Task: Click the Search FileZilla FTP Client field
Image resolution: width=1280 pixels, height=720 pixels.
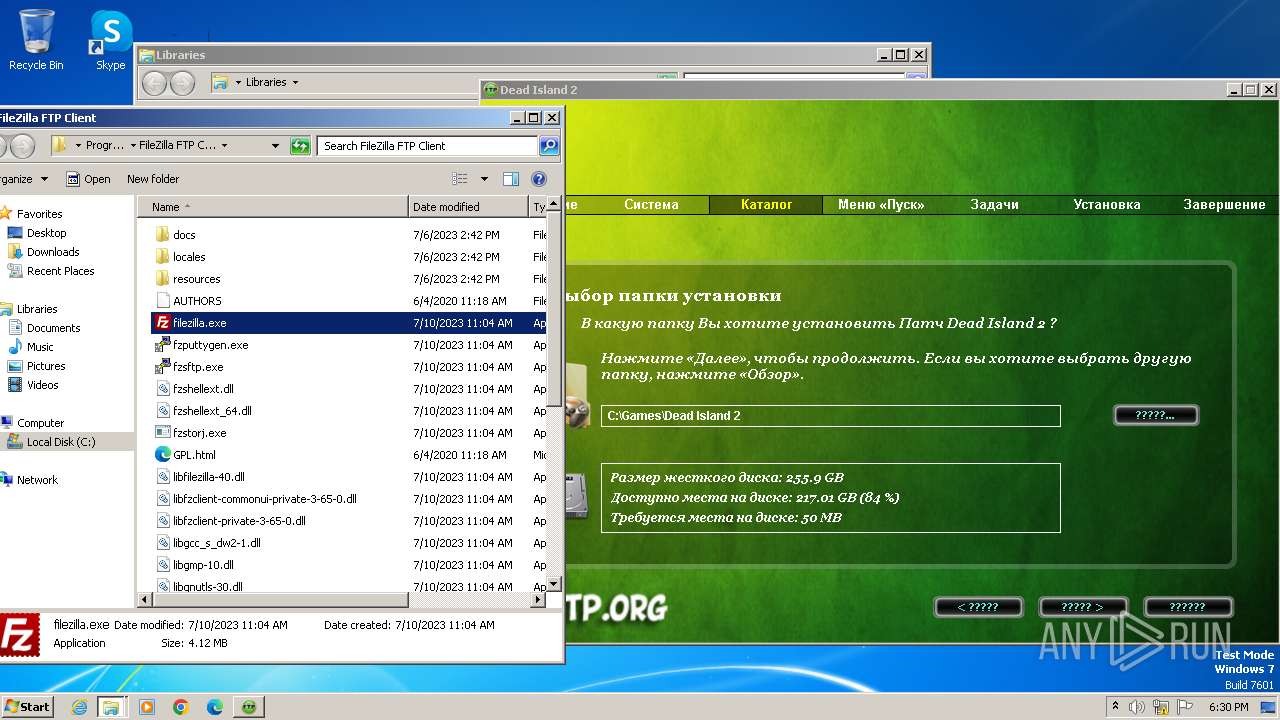Action: coord(428,146)
